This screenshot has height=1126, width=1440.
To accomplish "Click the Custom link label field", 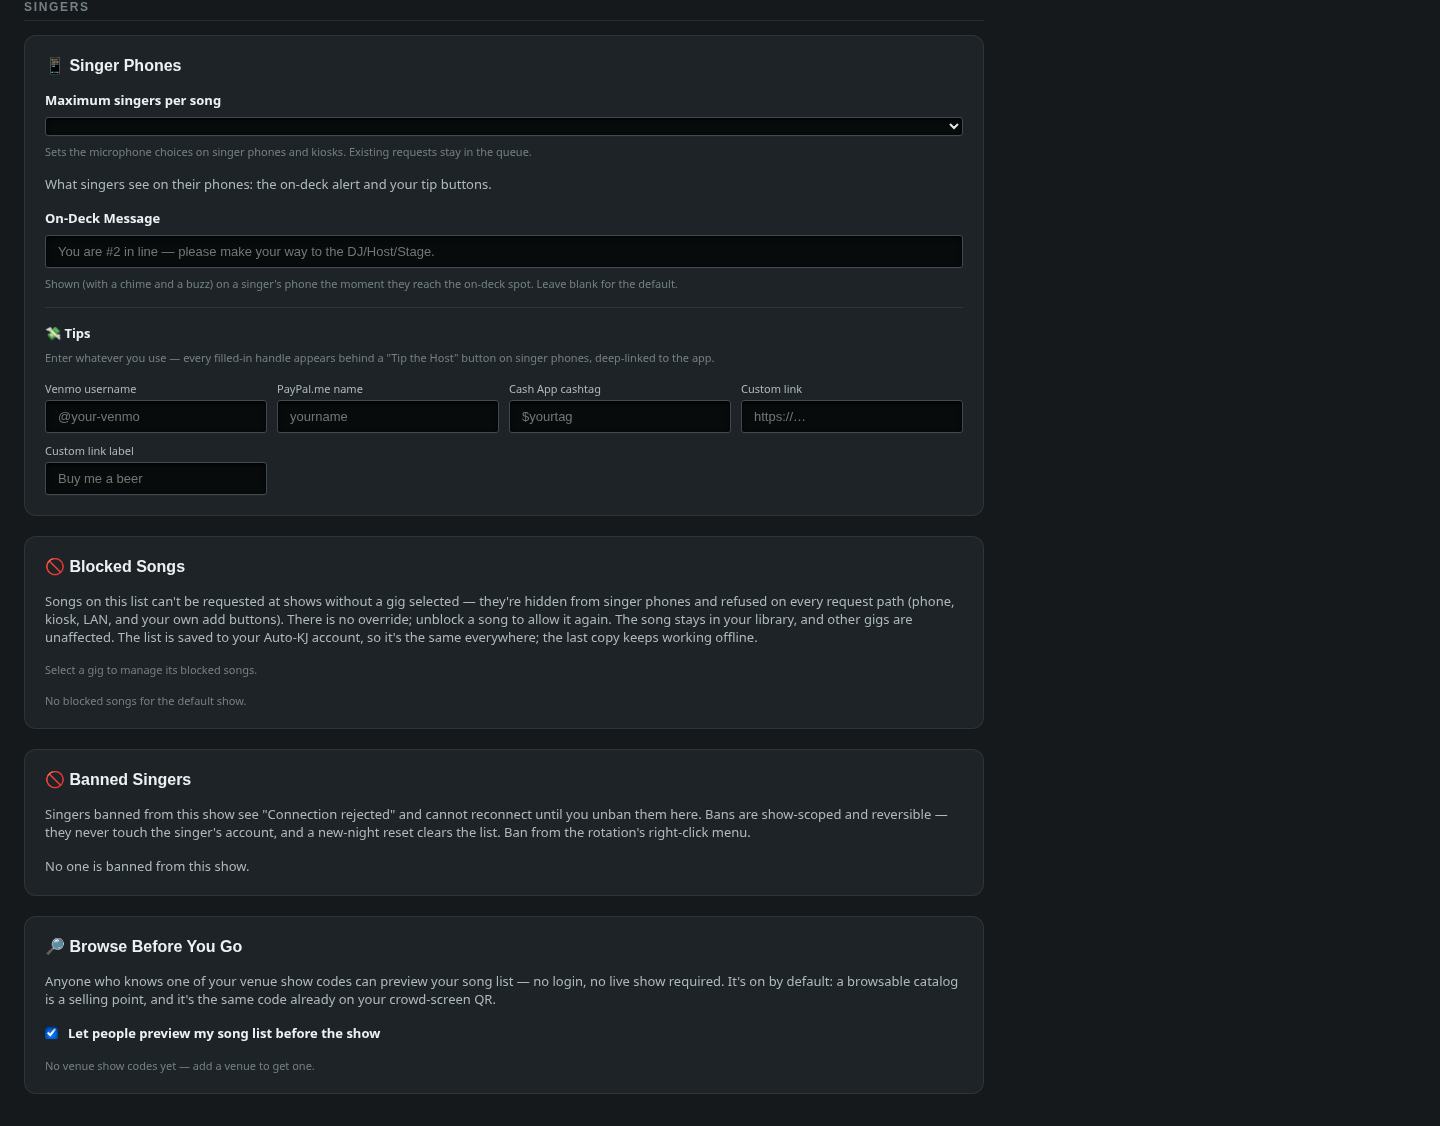I will coord(156,479).
